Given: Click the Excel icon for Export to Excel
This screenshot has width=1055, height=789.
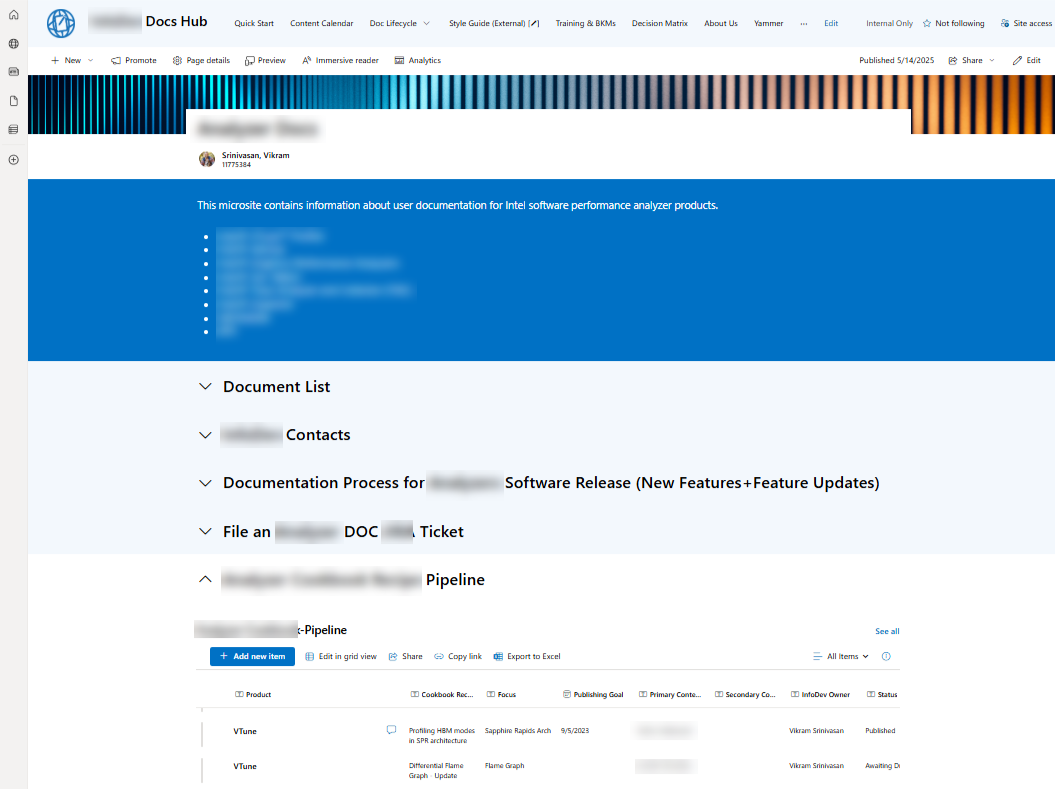Looking at the screenshot, I should point(498,656).
